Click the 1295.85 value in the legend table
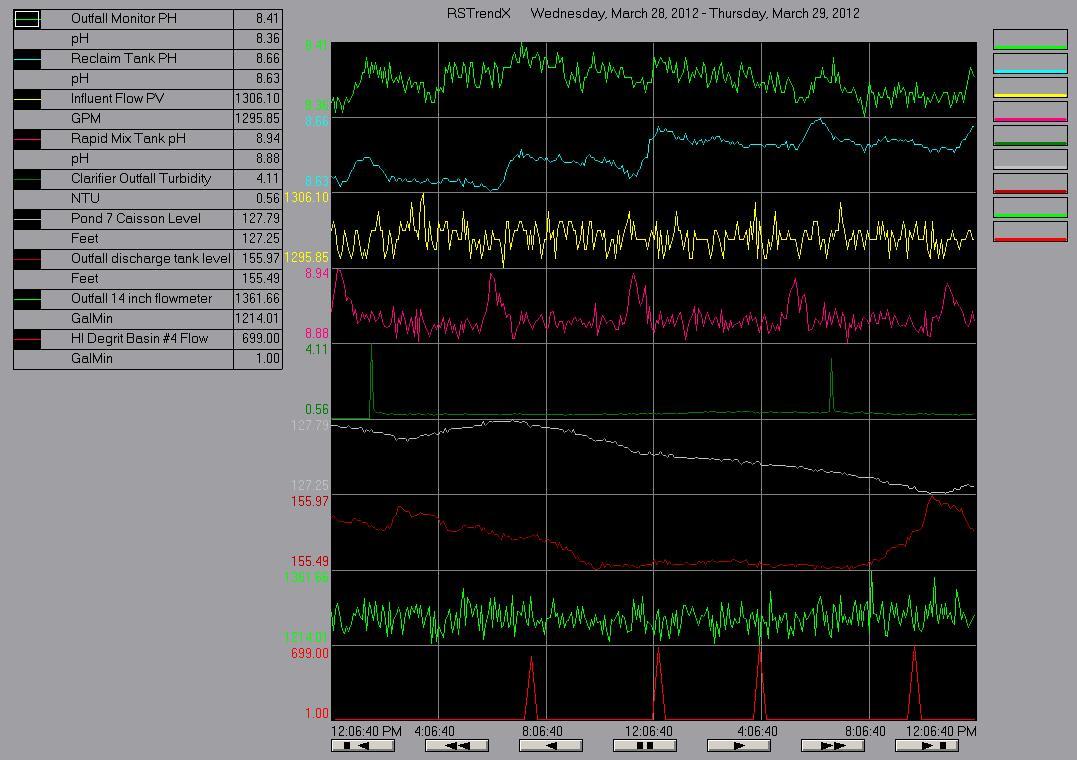The image size is (1077, 760). pos(258,118)
